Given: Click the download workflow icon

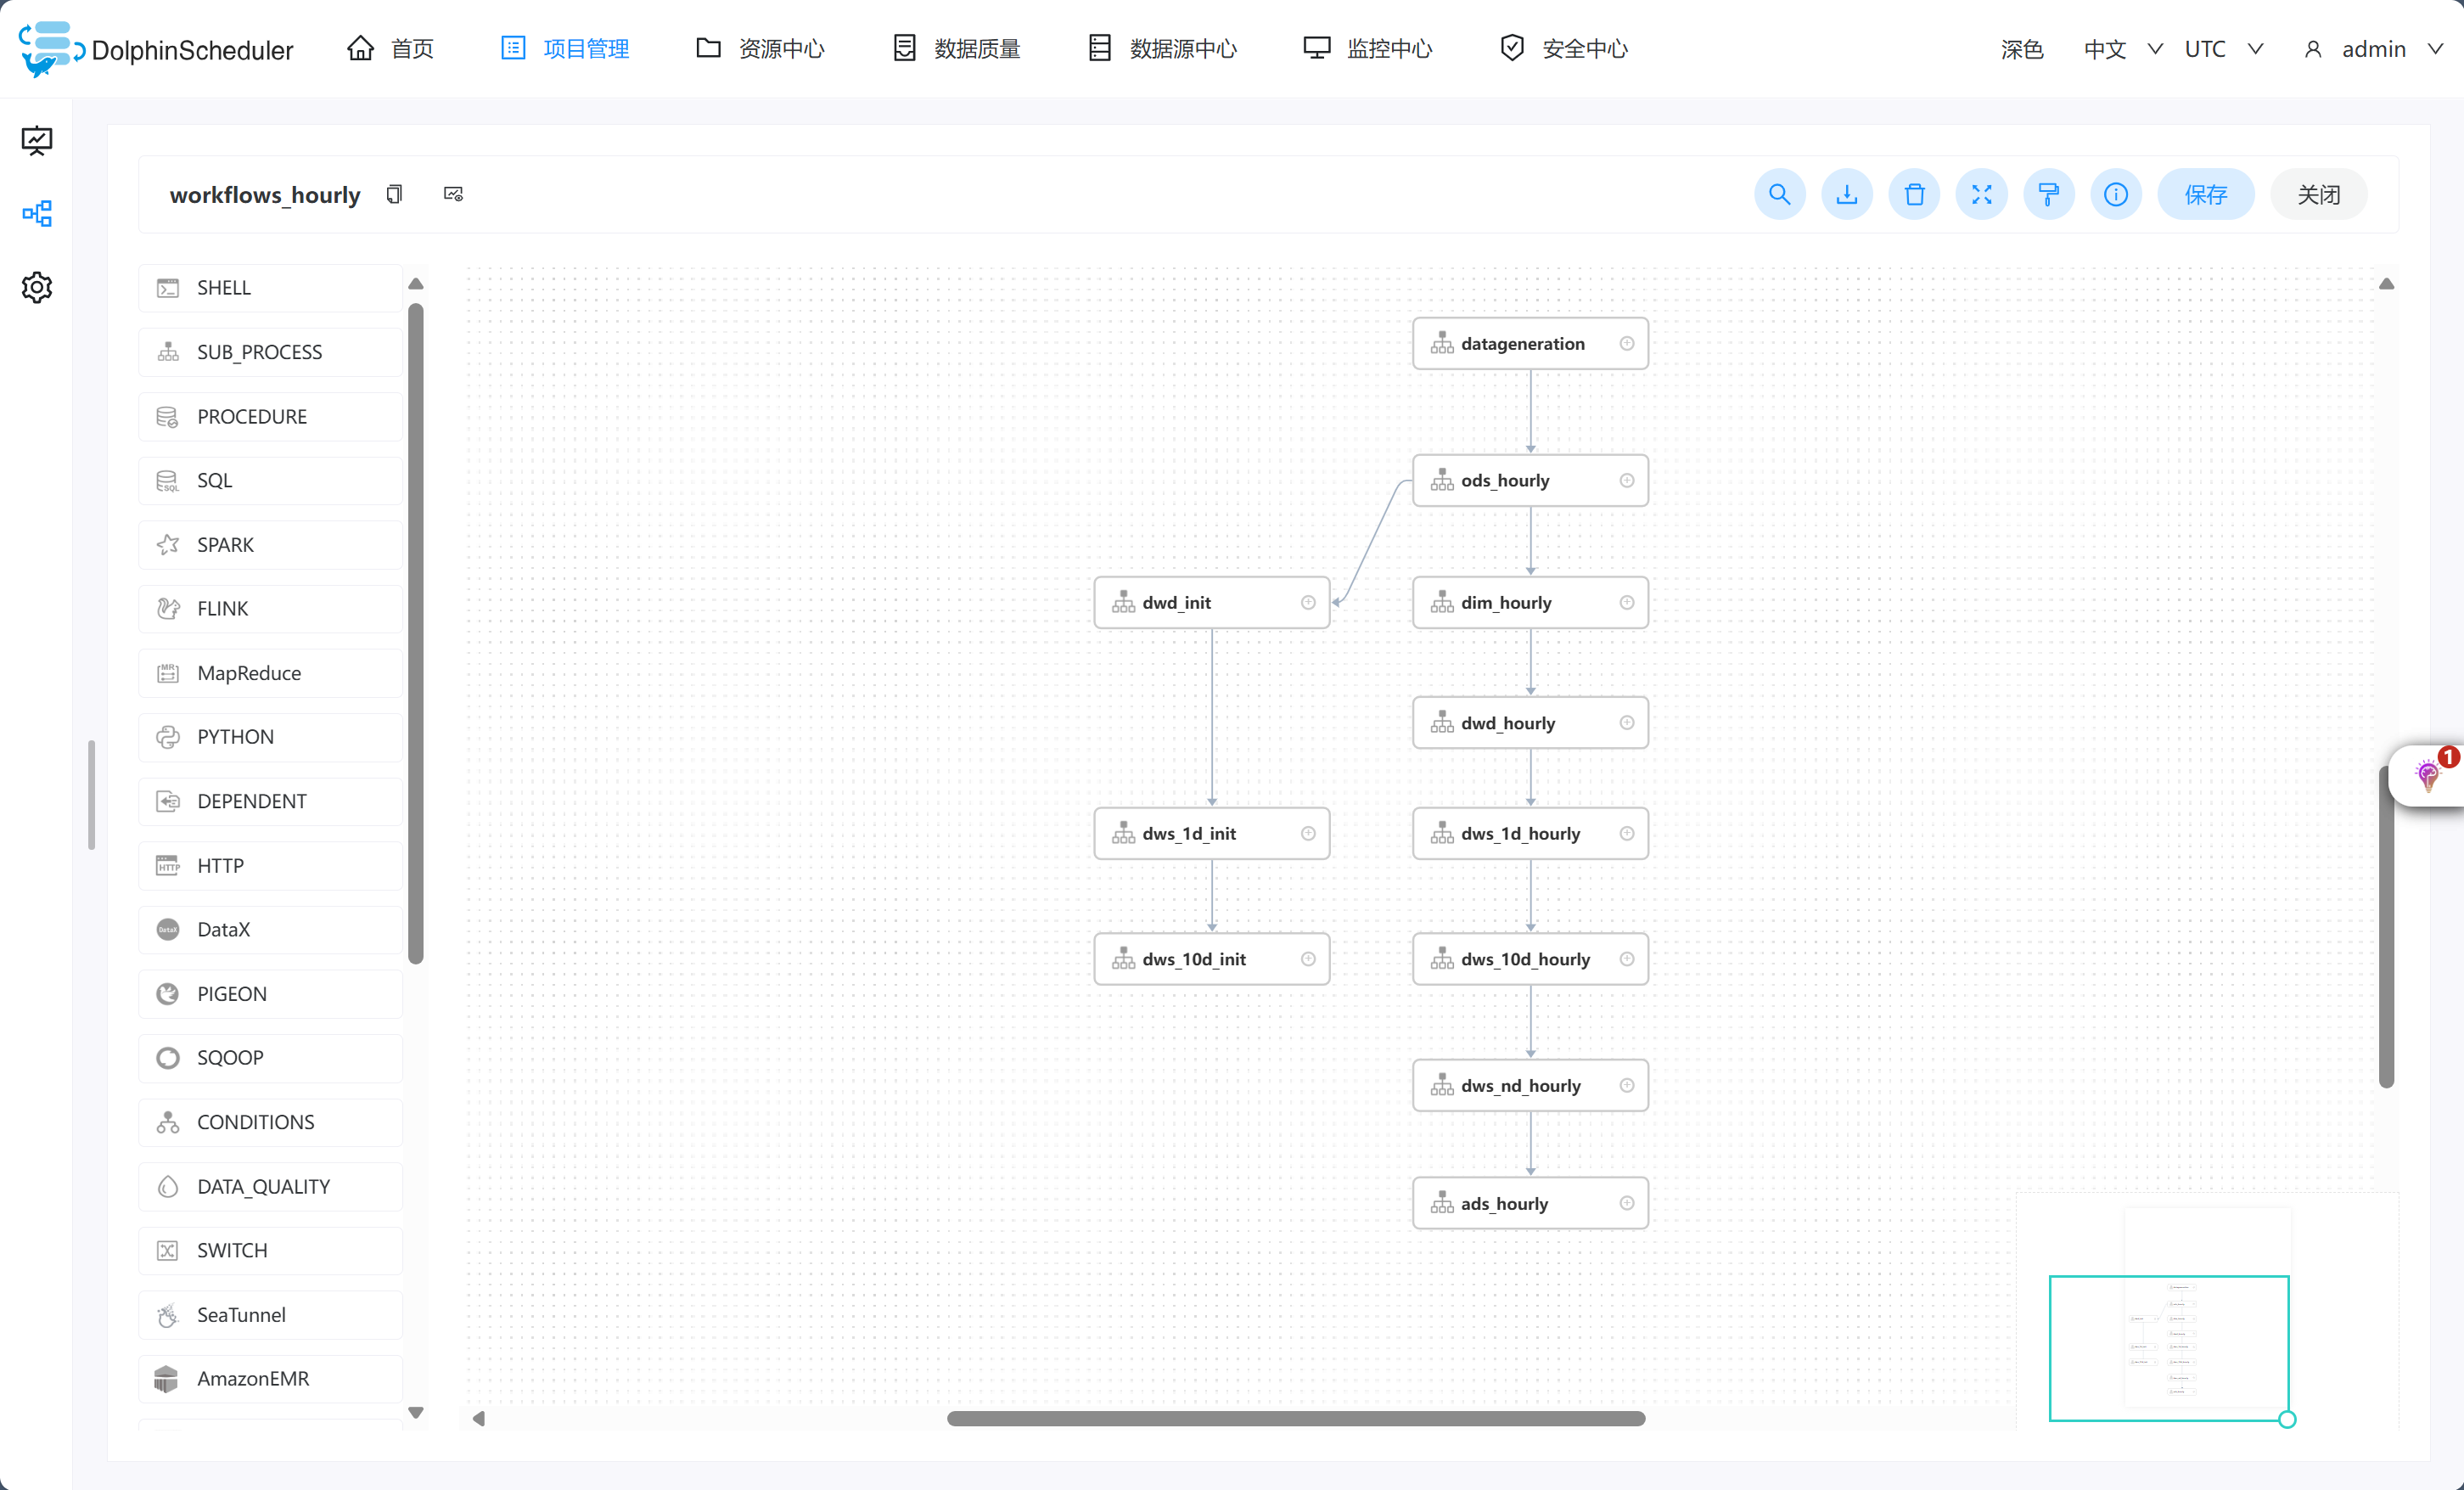Looking at the screenshot, I should pos(1846,194).
